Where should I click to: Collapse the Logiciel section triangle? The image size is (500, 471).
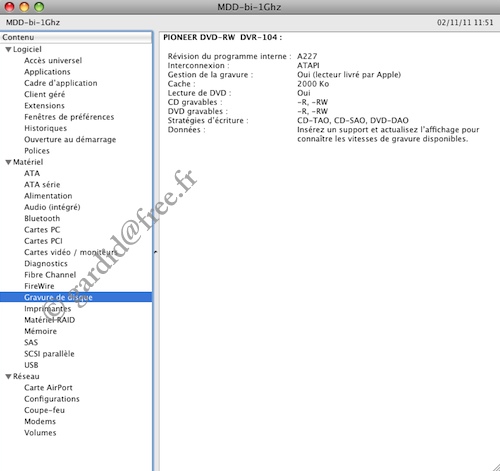pos(8,50)
